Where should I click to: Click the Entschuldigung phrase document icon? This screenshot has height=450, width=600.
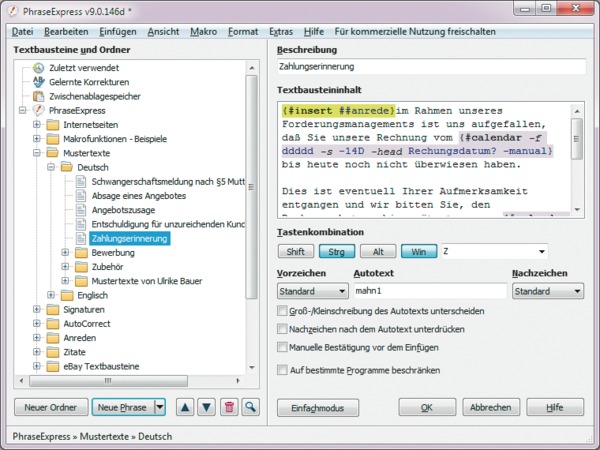click(81, 224)
